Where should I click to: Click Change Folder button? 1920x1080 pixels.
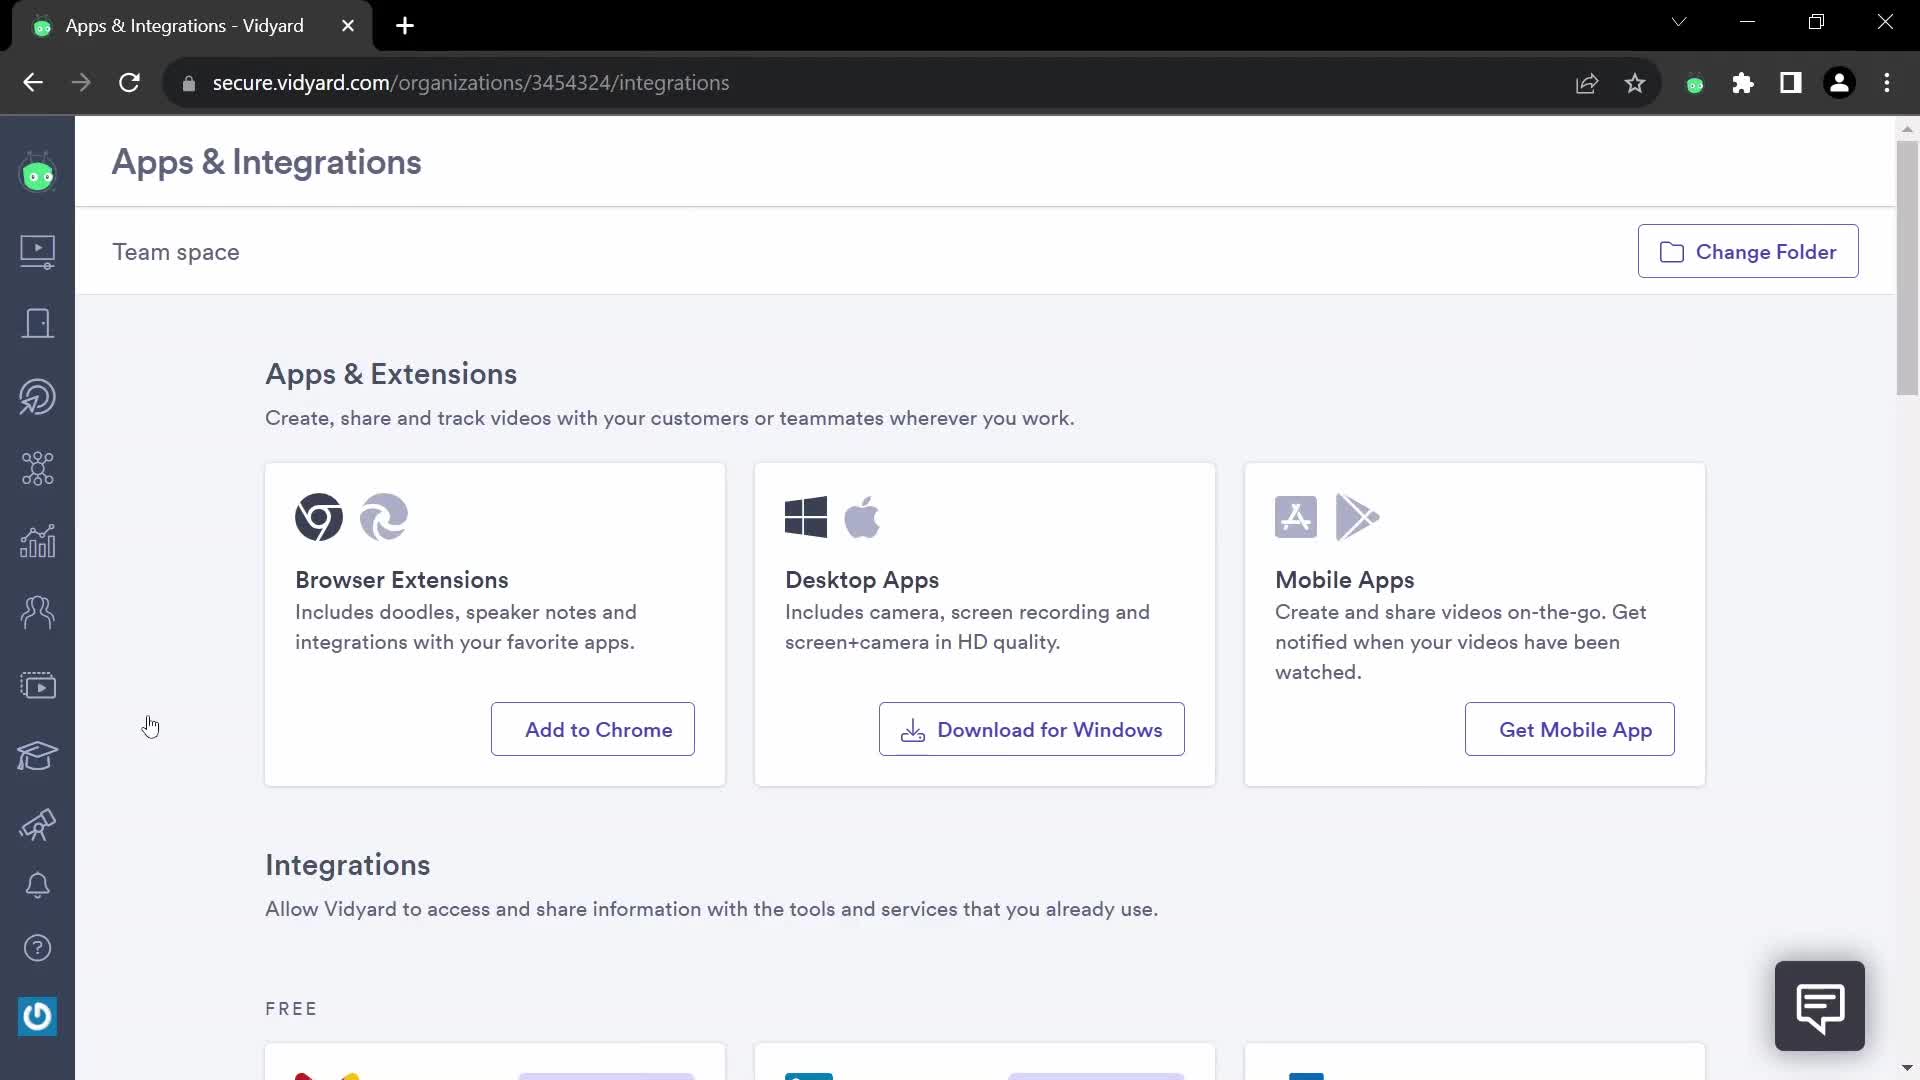(x=1748, y=251)
